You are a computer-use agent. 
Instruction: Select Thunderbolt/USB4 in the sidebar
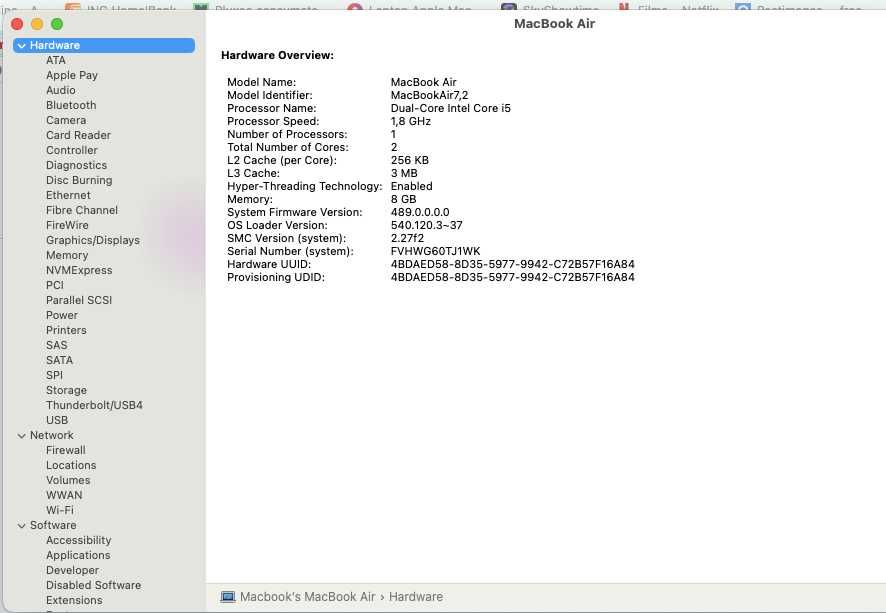pos(94,405)
